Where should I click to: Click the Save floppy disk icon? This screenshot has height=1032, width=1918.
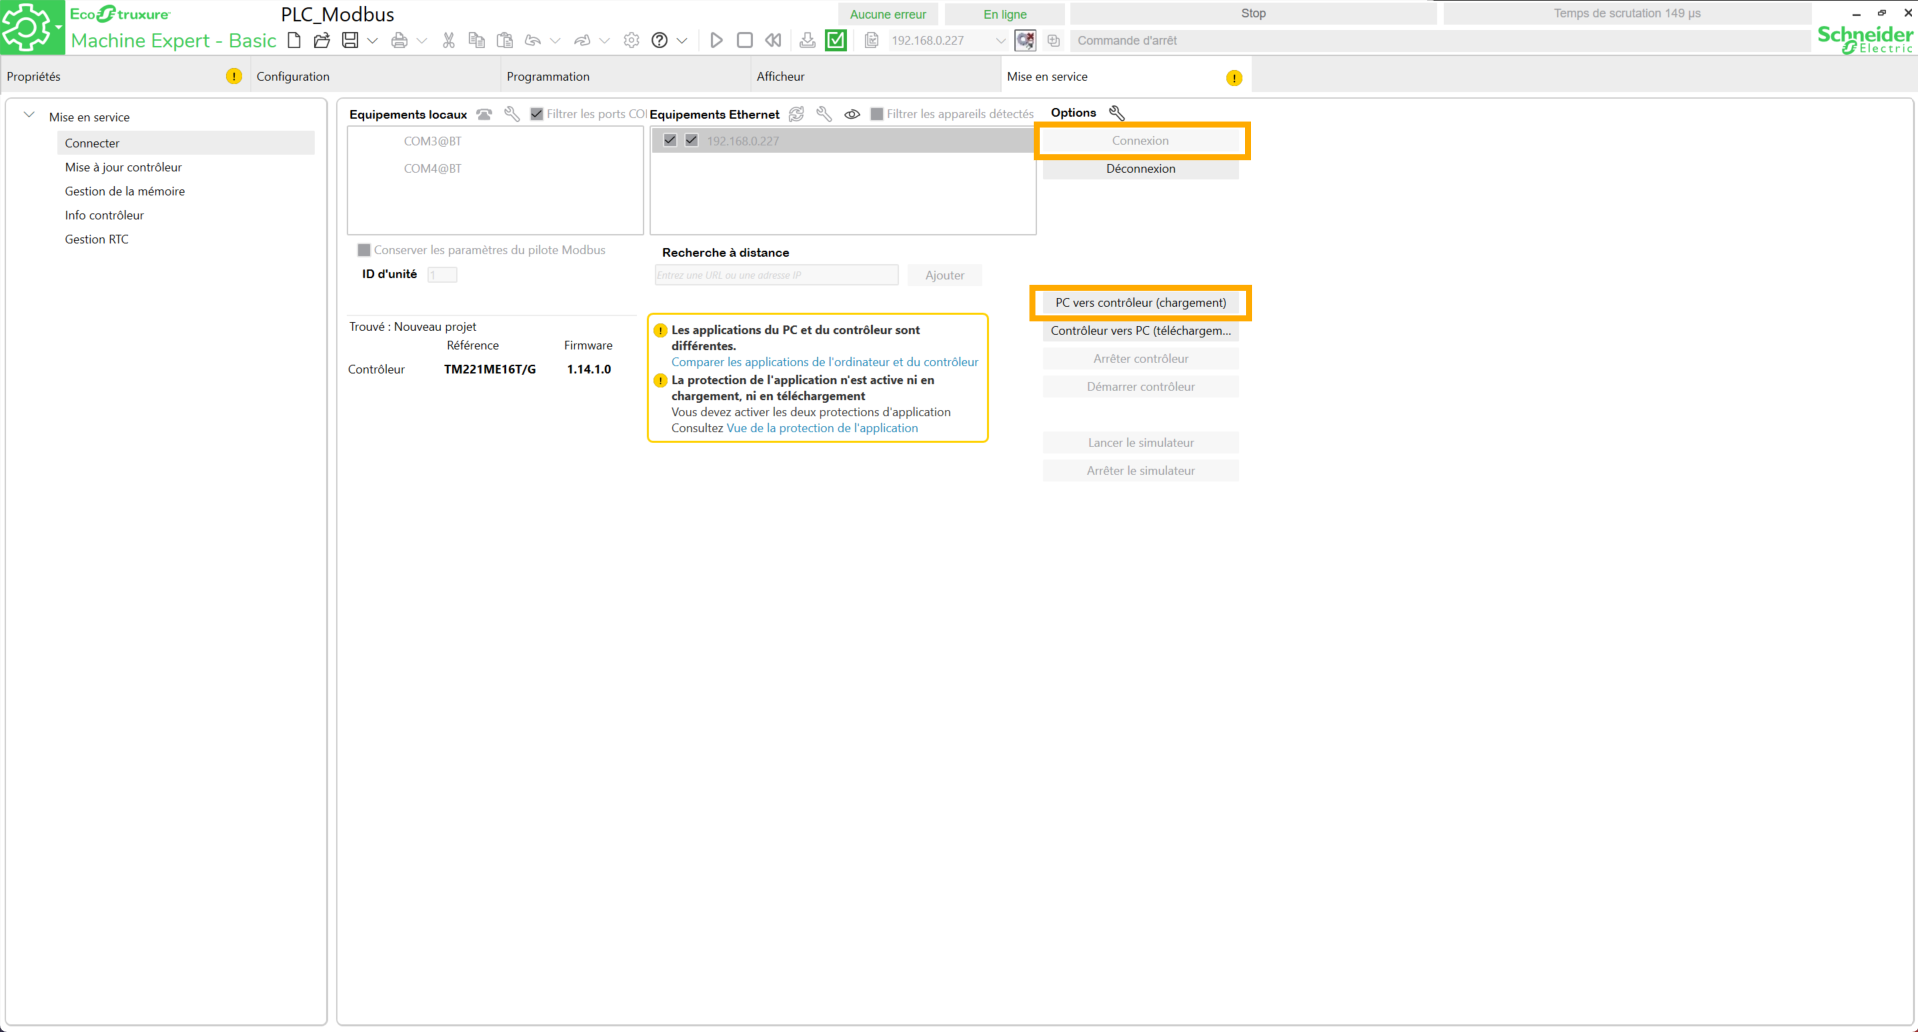tap(350, 40)
